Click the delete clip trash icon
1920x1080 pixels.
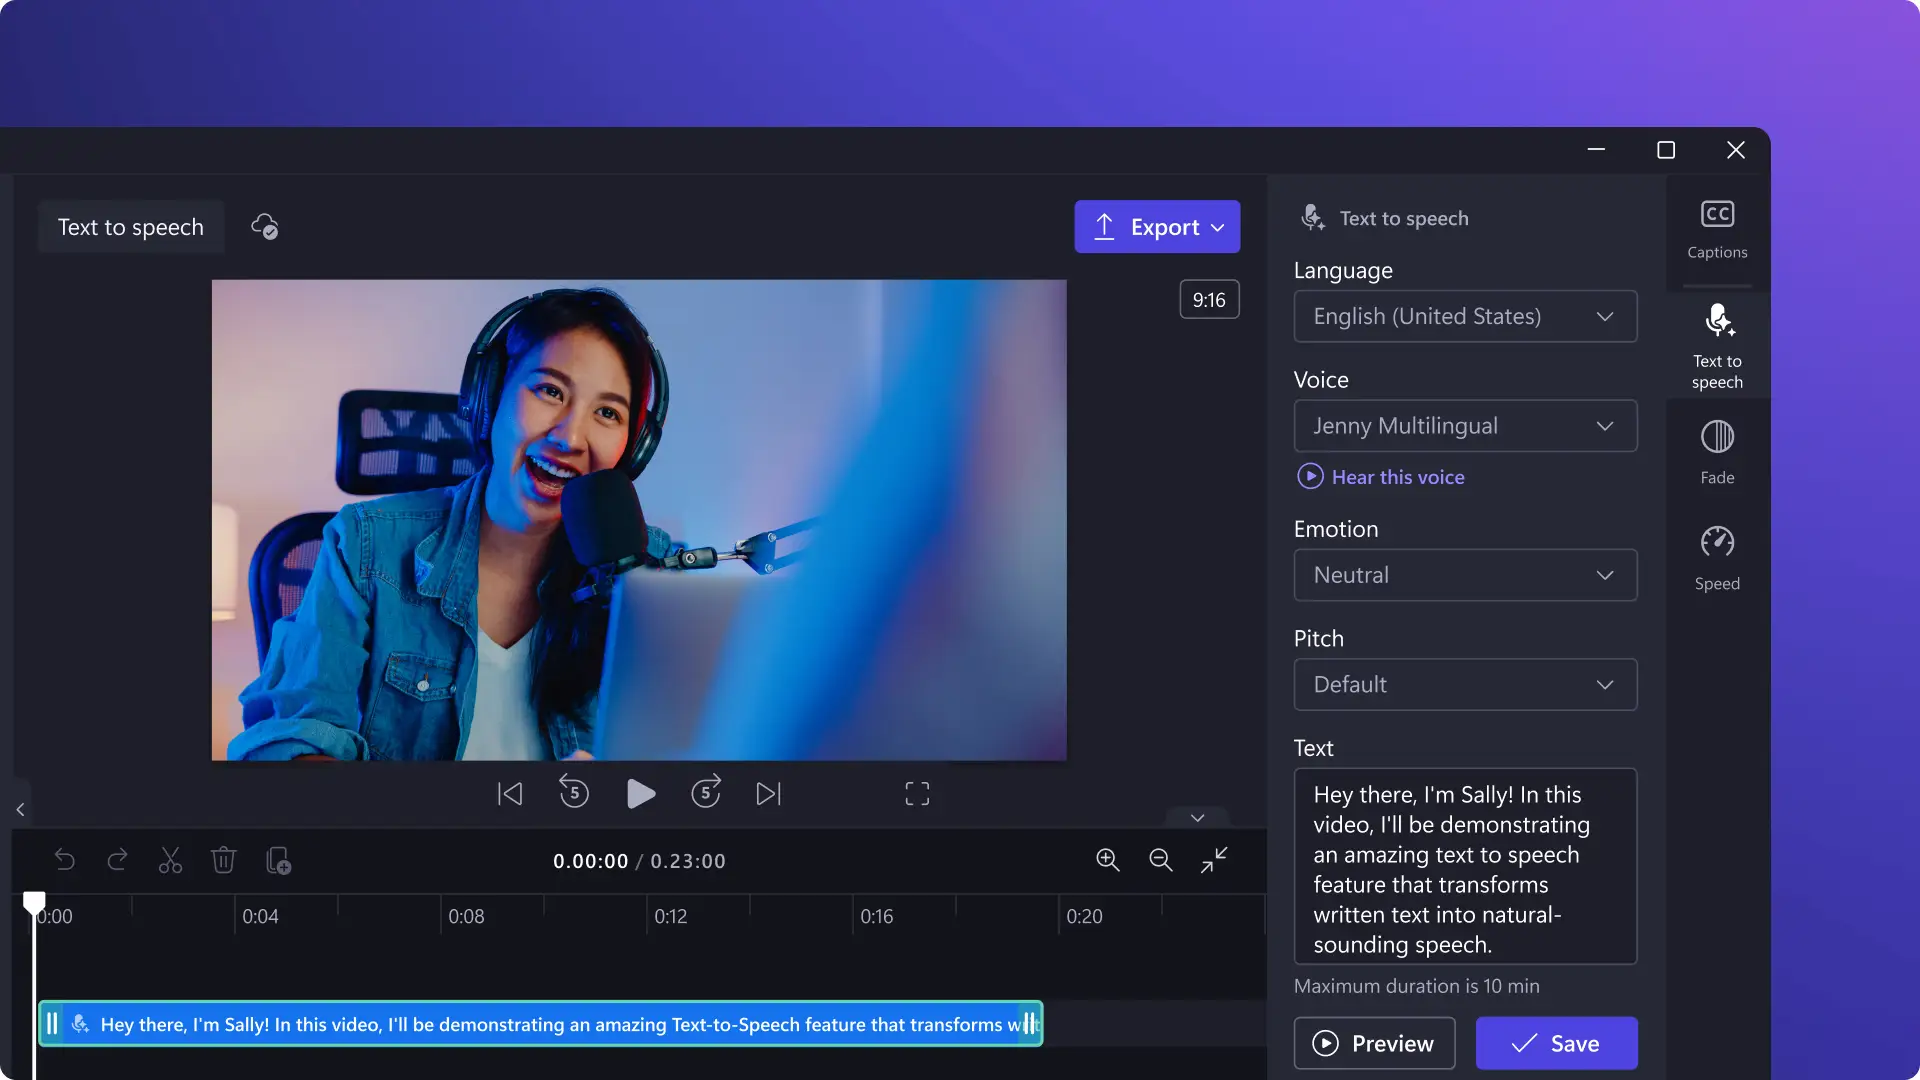(223, 862)
